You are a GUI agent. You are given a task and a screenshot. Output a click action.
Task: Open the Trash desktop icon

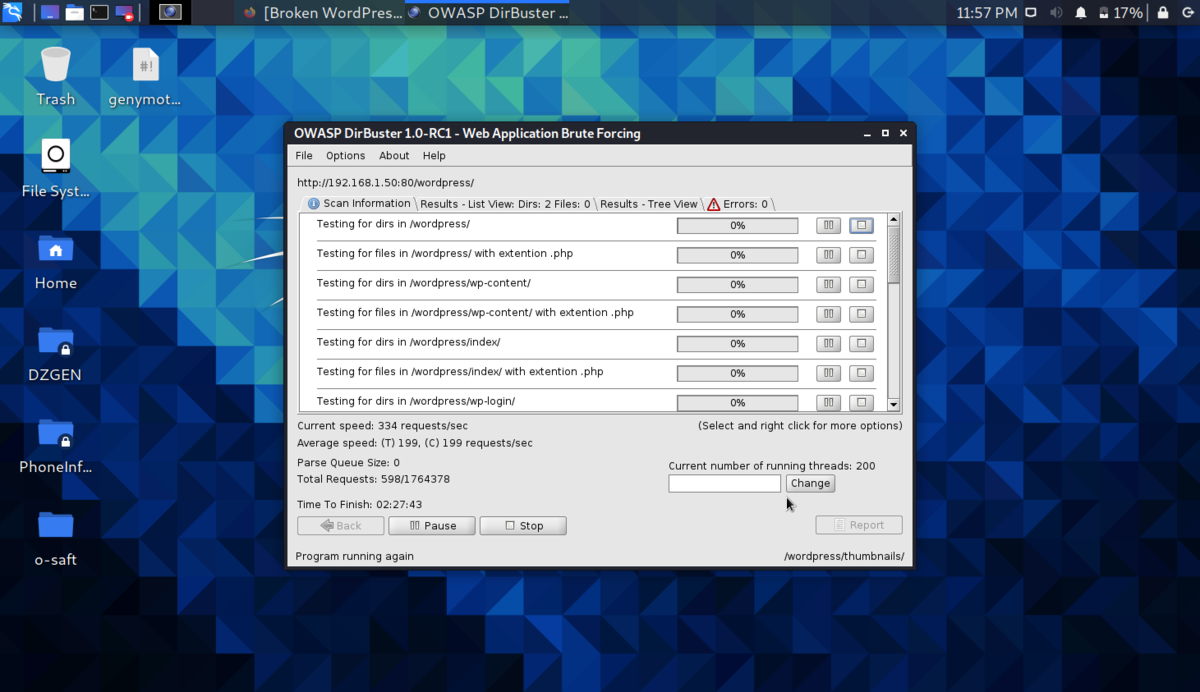56,66
